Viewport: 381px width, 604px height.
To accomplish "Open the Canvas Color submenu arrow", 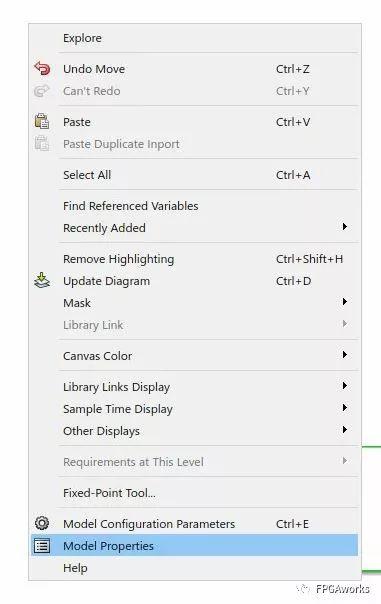I will 345,354.
